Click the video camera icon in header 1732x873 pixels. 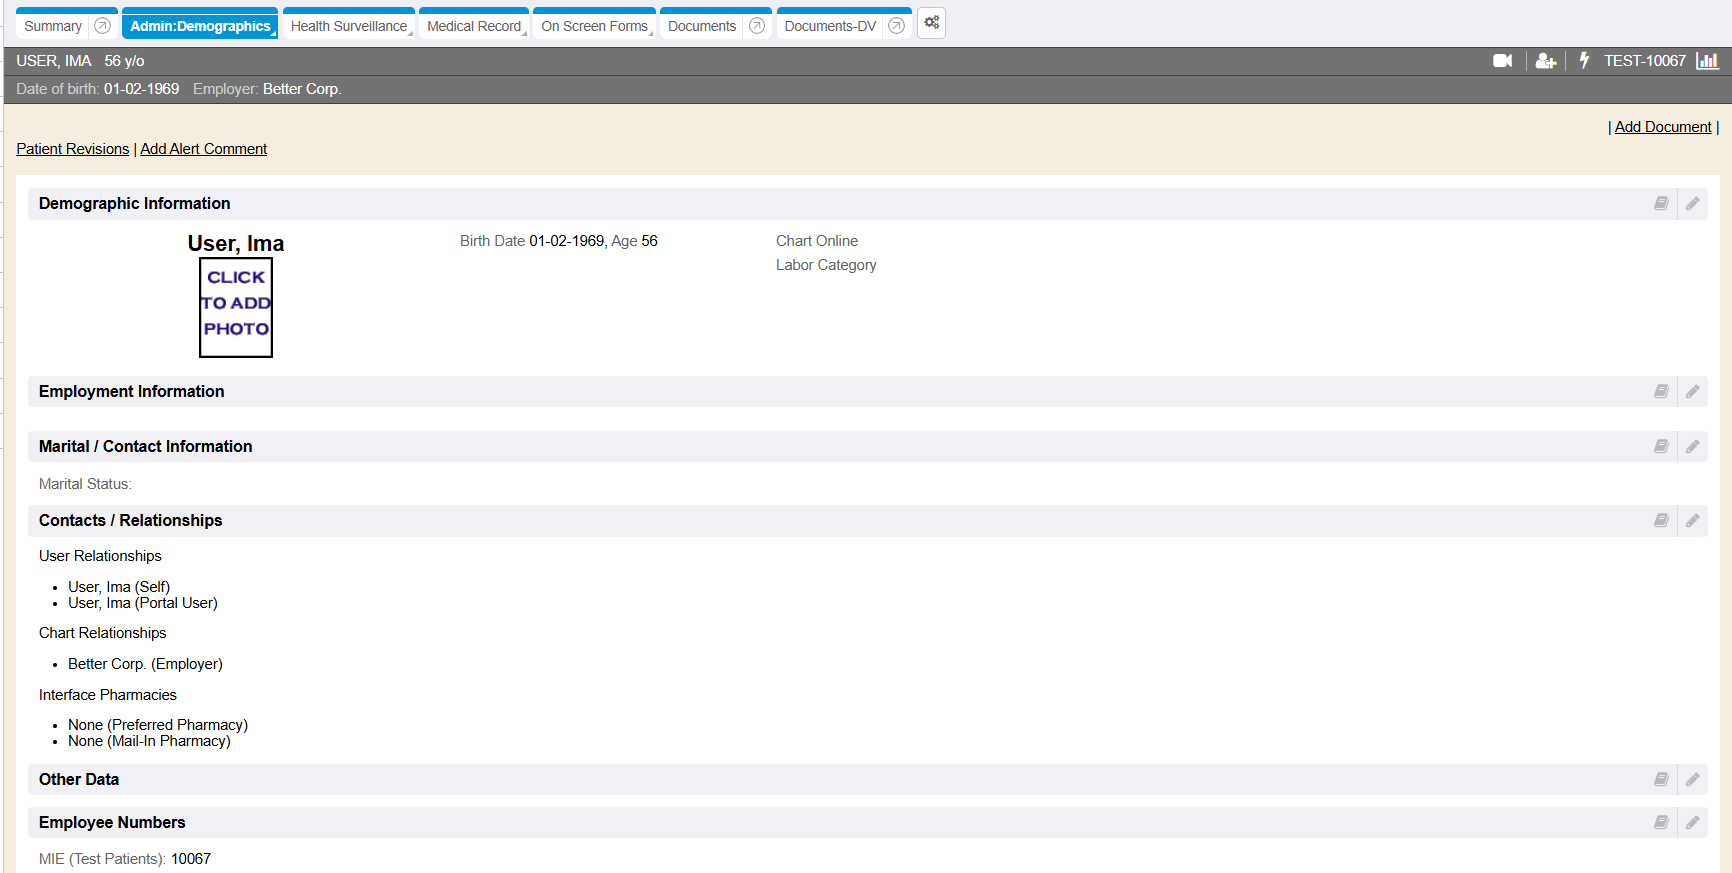pyautogui.click(x=1502, y=61)
